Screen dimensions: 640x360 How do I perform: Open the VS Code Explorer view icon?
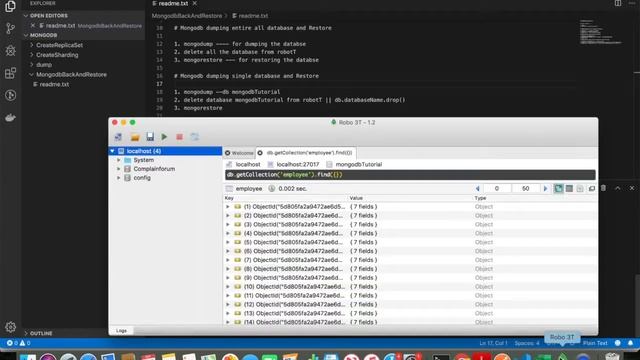(10, 6)
